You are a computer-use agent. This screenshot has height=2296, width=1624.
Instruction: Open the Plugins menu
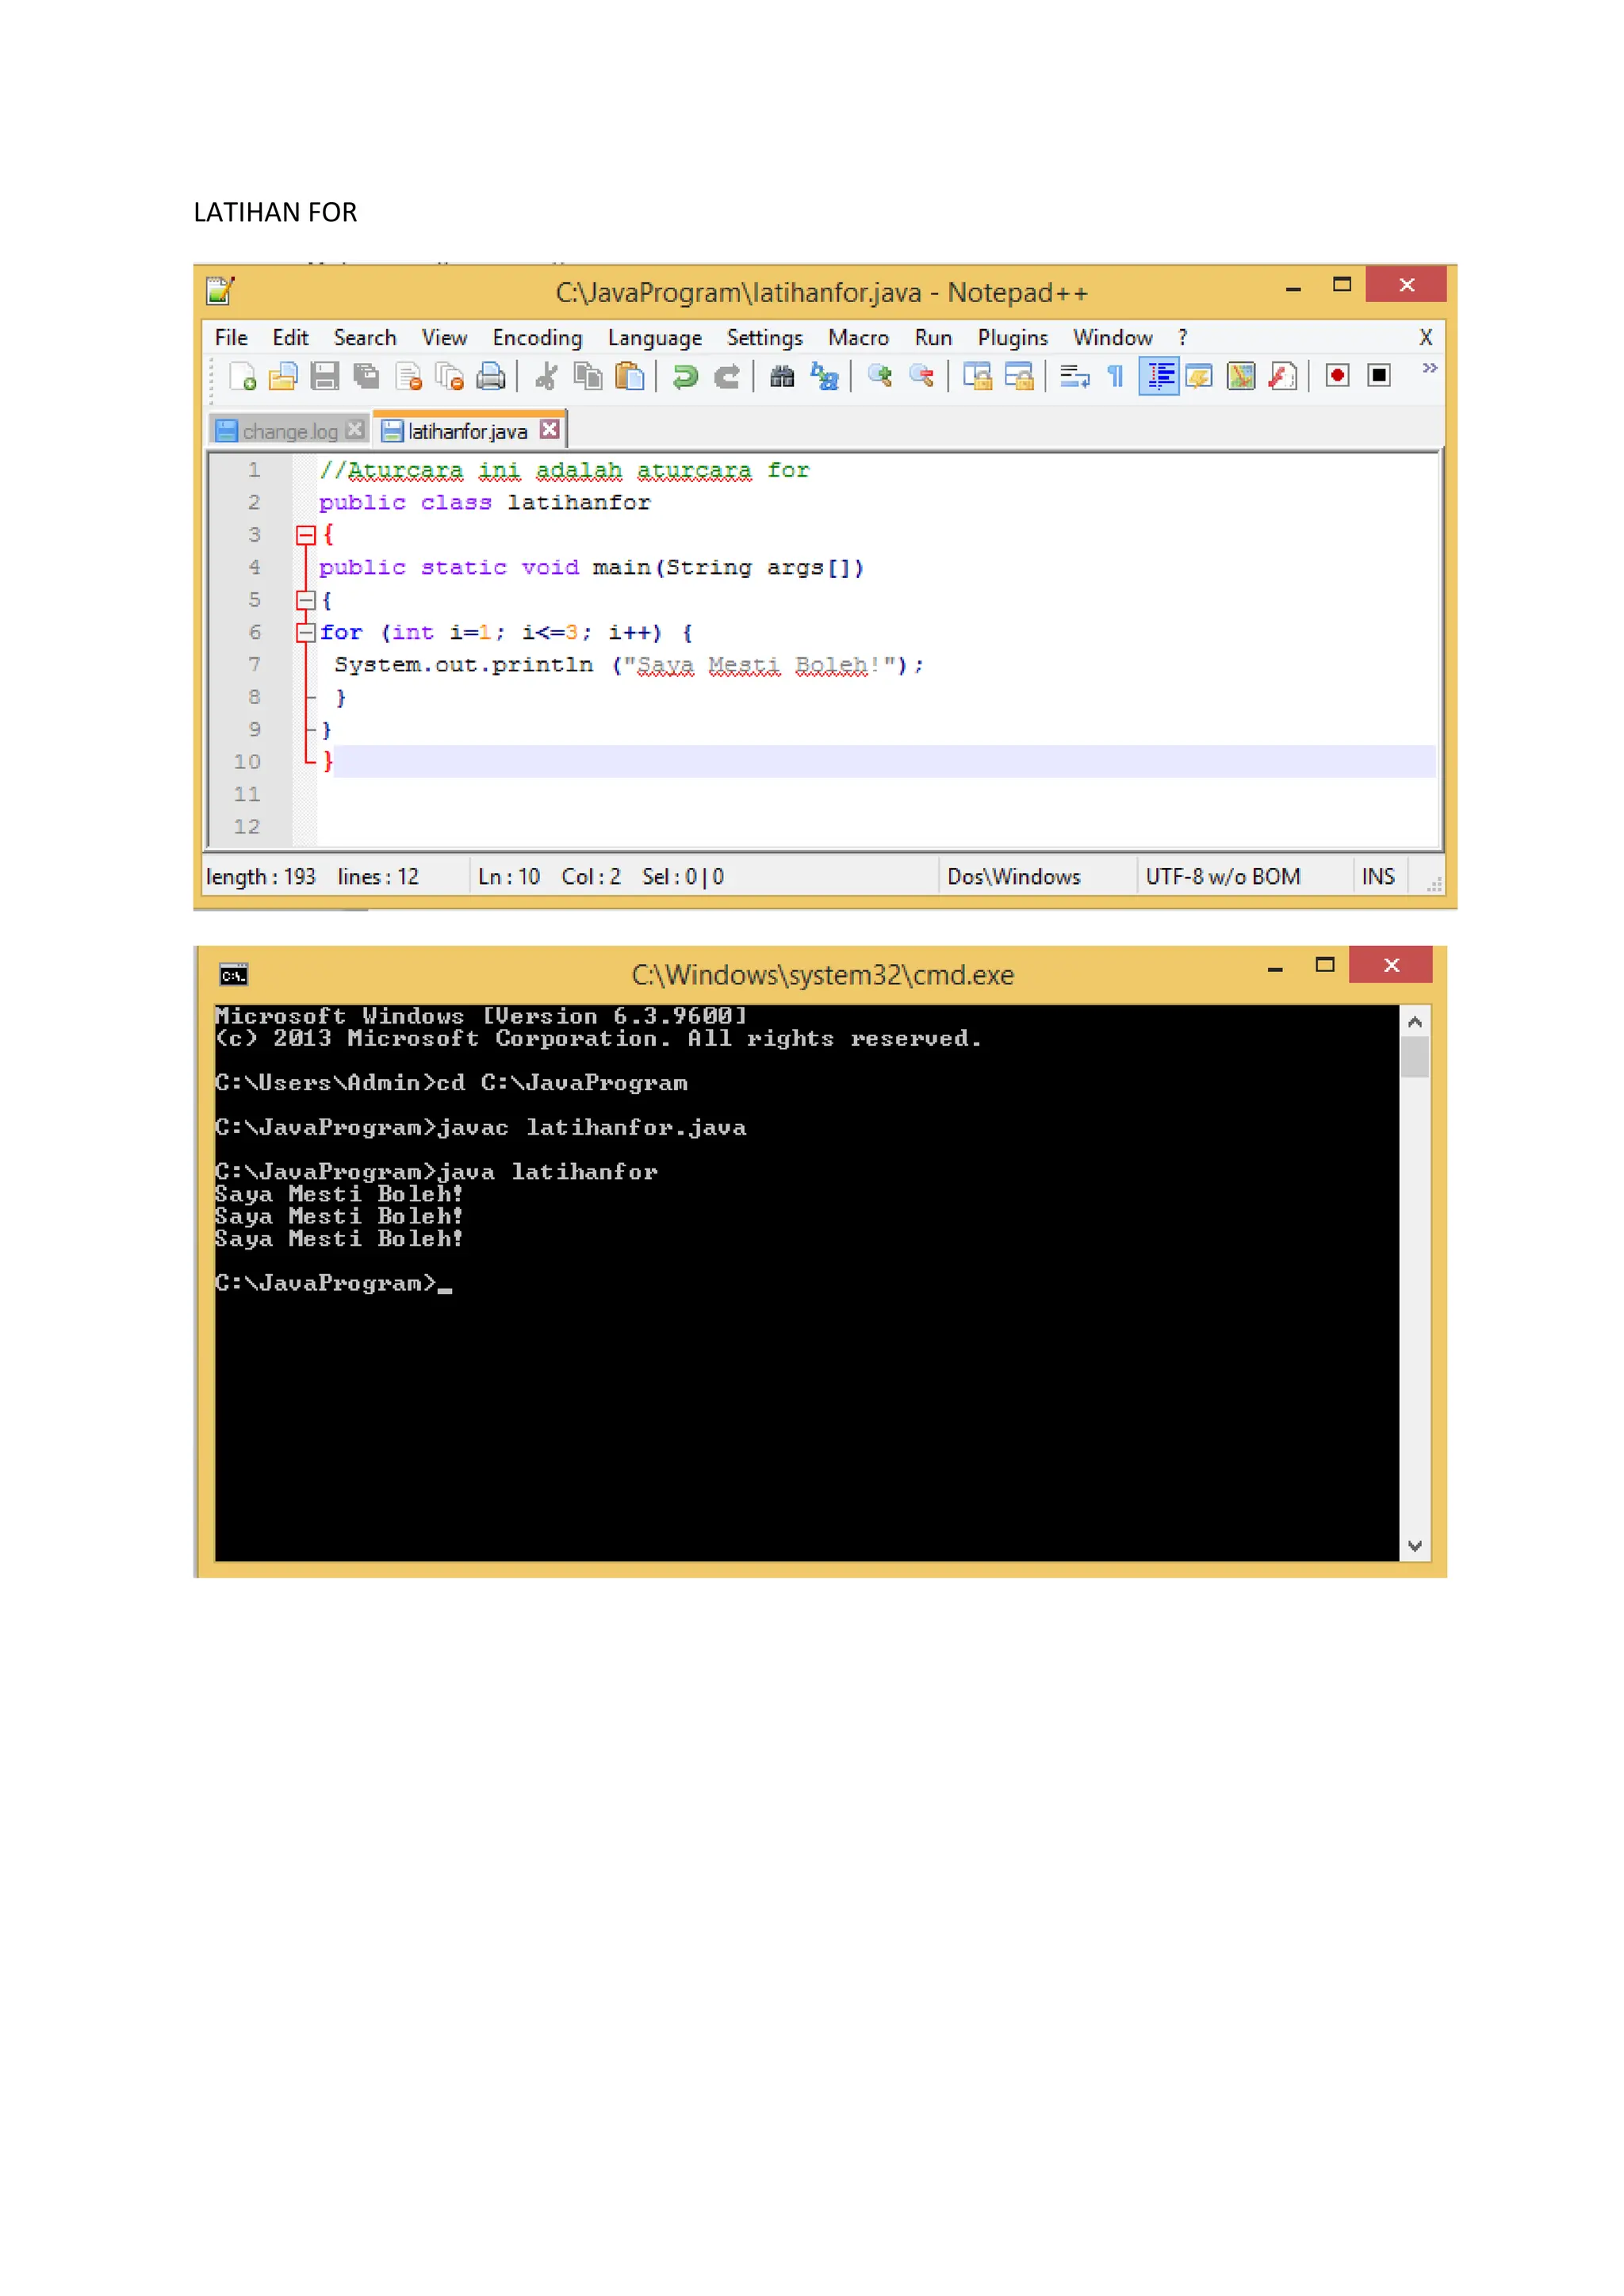point(1013,338)
